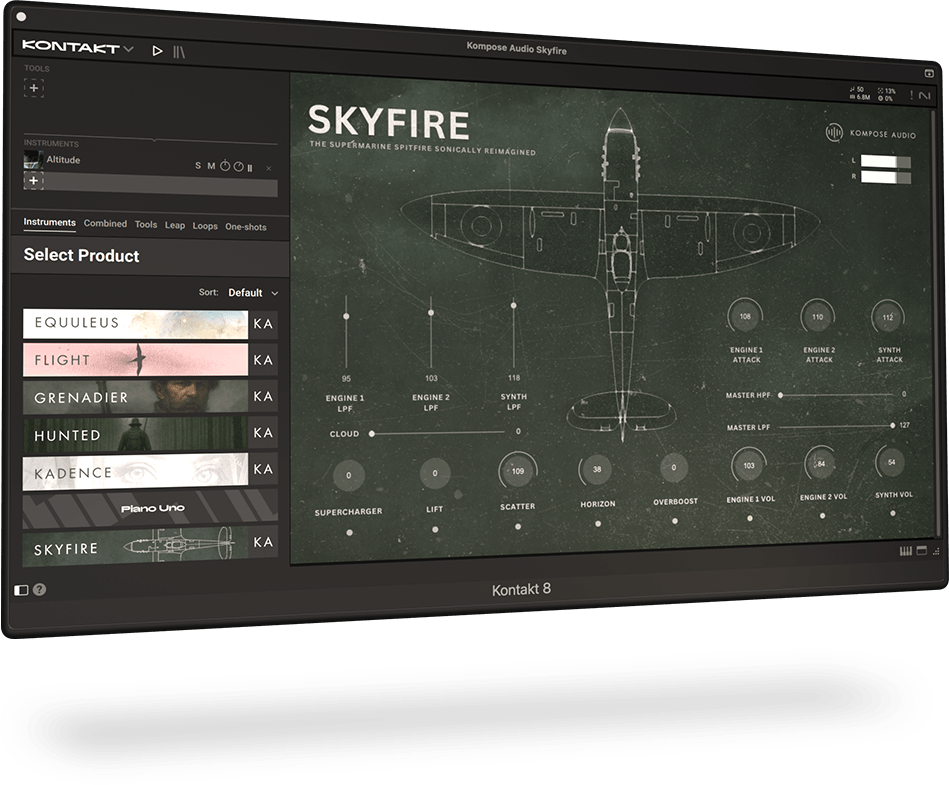
Task: Click the exclamation warning icon
Action: tap(911, 95)
